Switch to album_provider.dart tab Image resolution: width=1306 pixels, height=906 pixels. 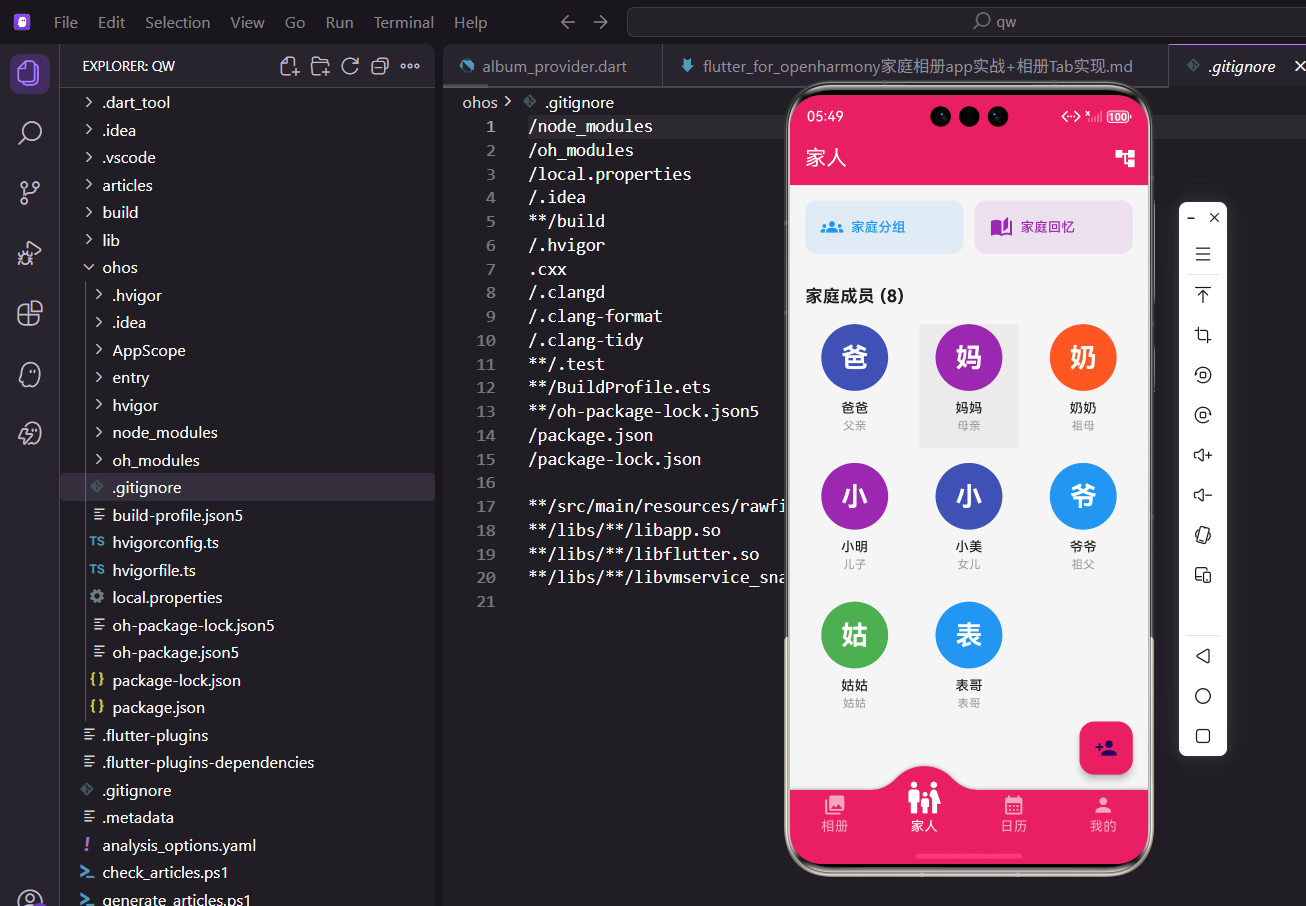(x=553, y=66)
